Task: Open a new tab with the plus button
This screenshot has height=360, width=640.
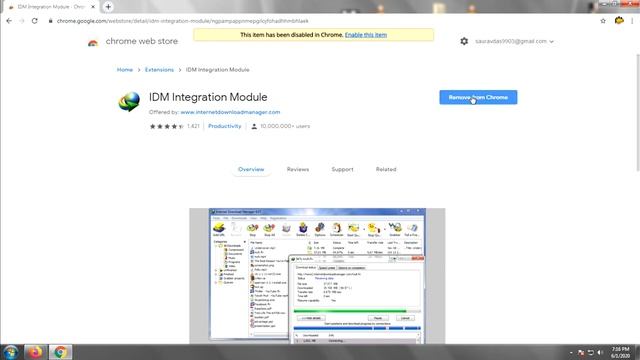Action: click(108, 7)
